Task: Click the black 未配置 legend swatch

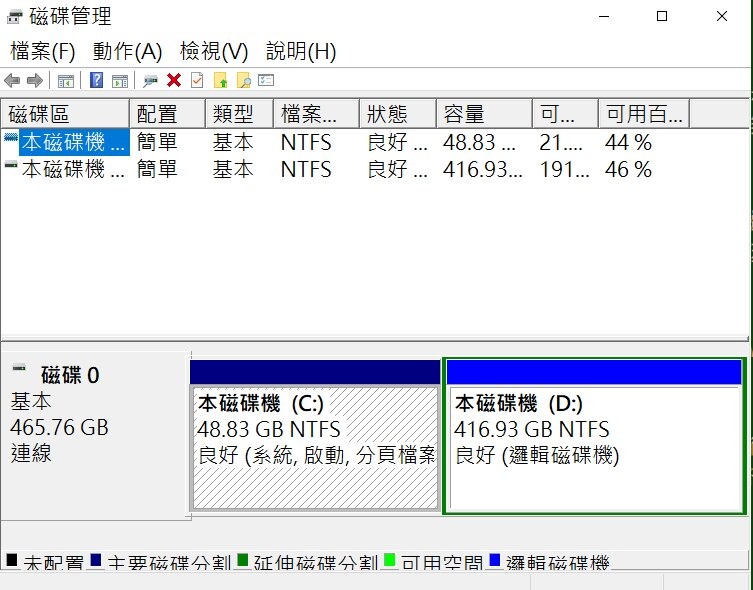Action: point(12,560)
